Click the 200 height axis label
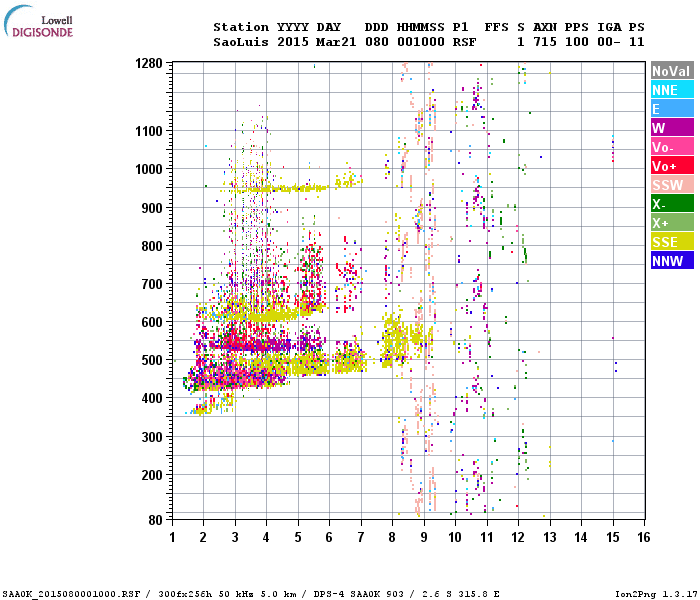The image size is (700, 600). coord(152,475)
